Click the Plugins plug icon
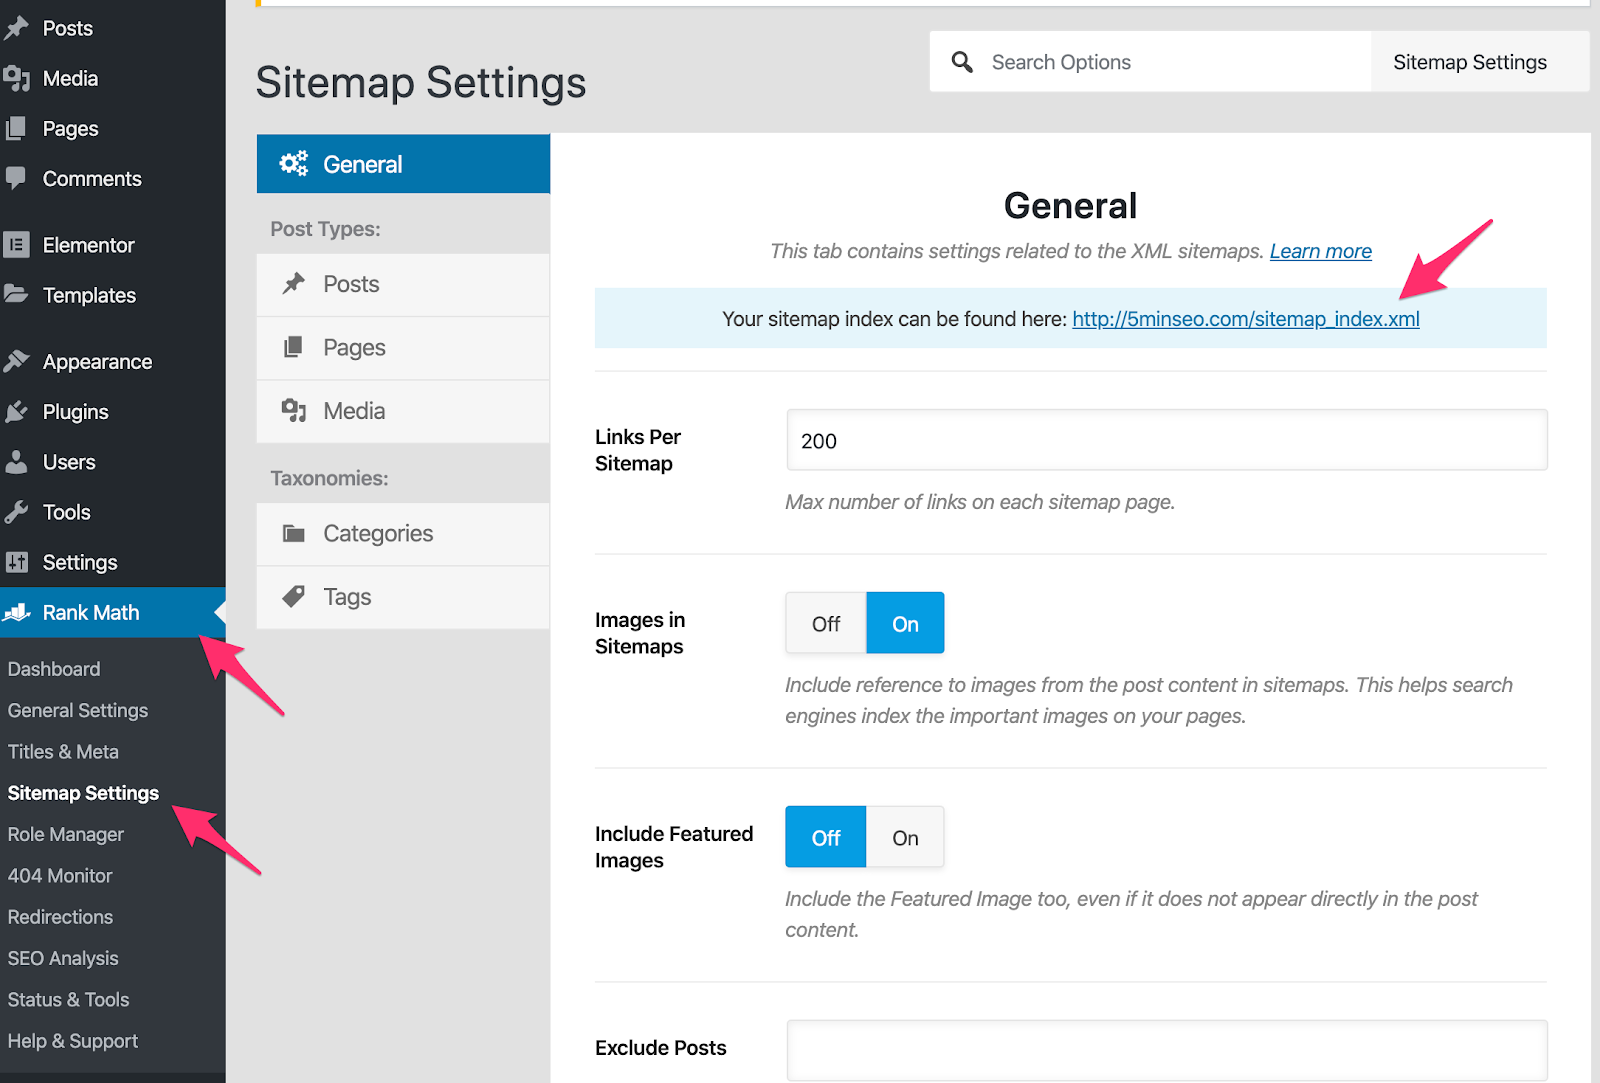The image size is (1600, 1083). (x=16, y=412)
